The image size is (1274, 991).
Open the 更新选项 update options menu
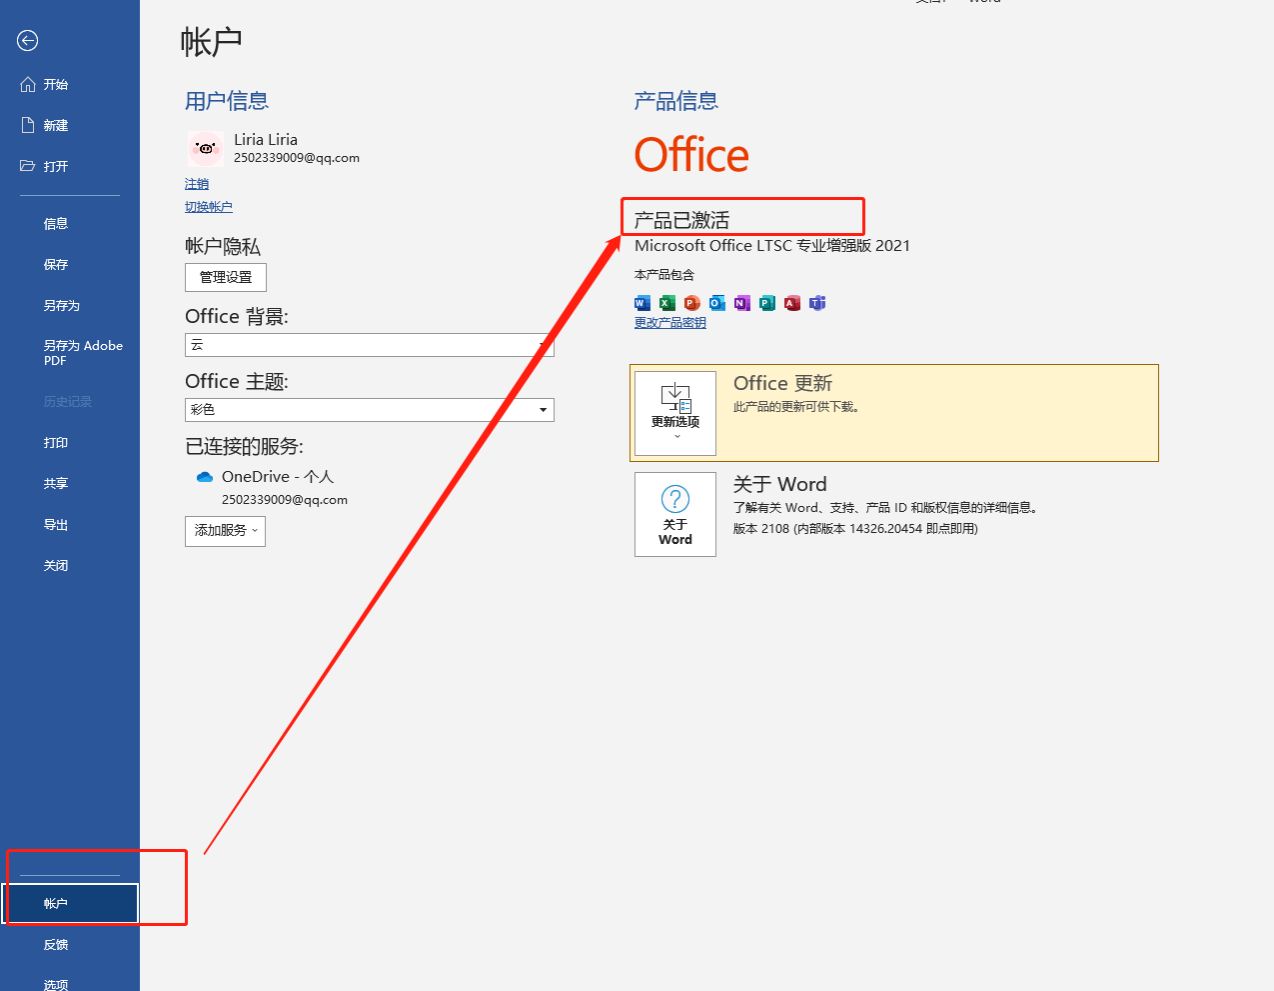[675, 413]
